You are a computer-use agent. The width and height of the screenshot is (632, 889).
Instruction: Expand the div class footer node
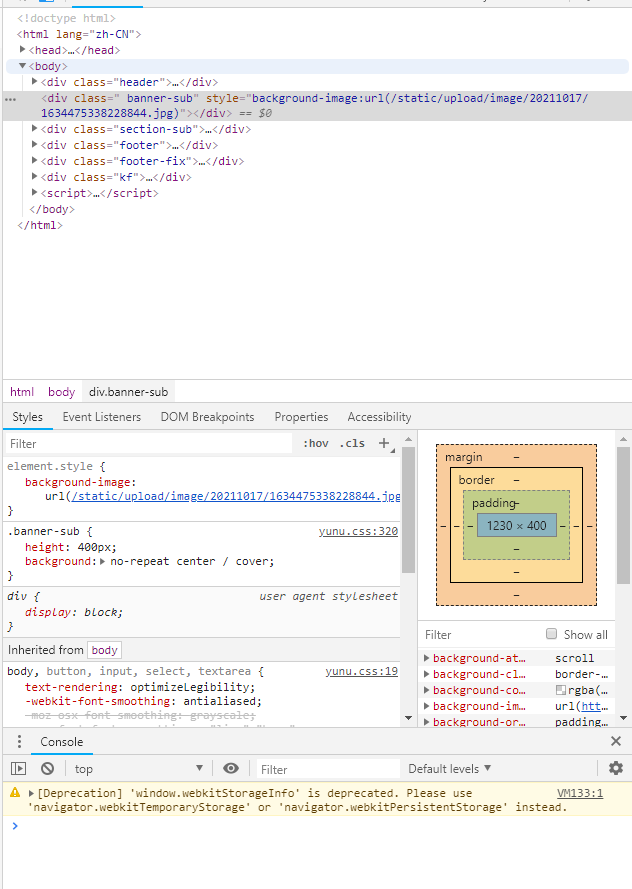tap(35, 145)
